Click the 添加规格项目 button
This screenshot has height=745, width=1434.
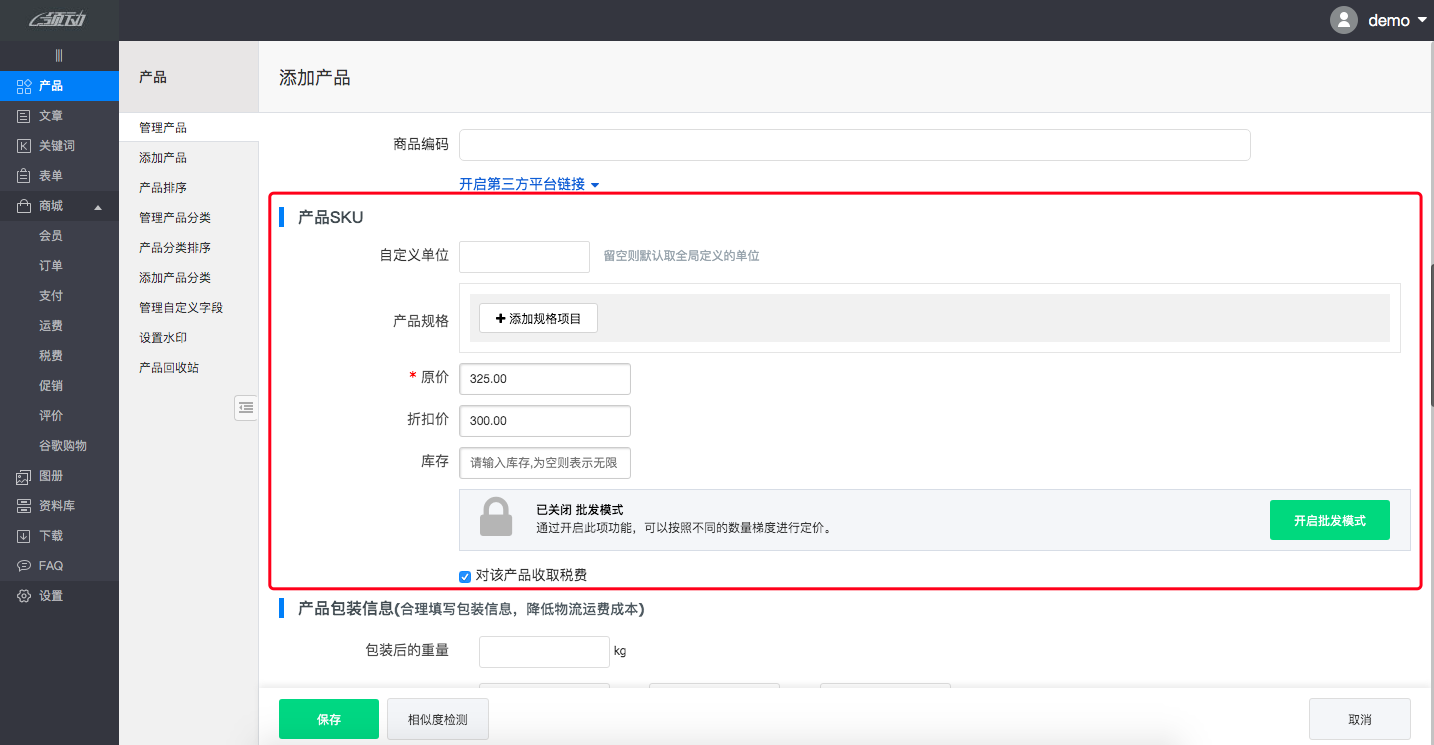(538, 318)
